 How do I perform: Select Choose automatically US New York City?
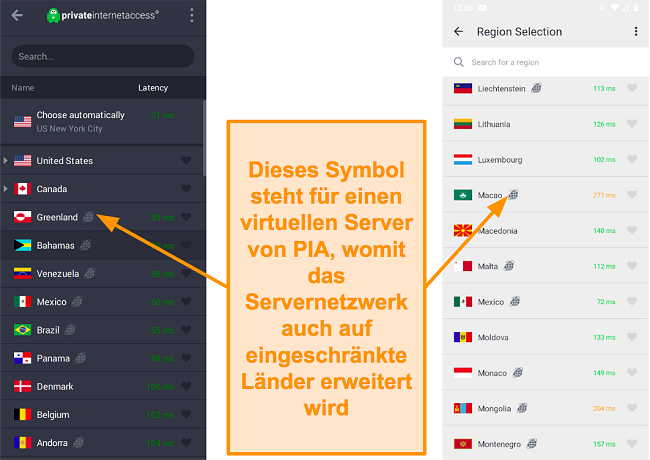103,122
